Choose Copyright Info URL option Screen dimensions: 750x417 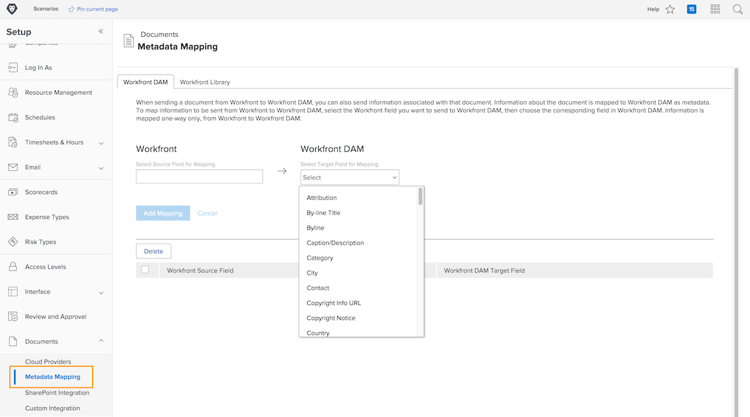(x=333, y=303)
